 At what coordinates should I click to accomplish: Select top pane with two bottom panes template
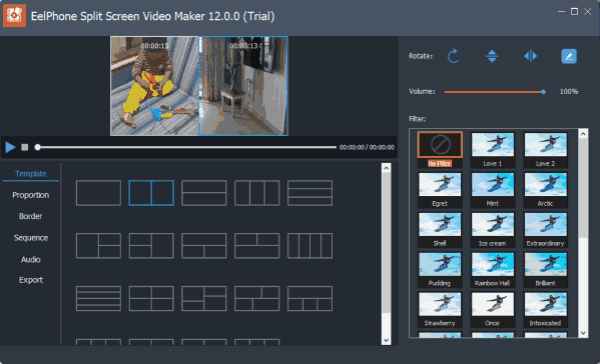point(204,246)
